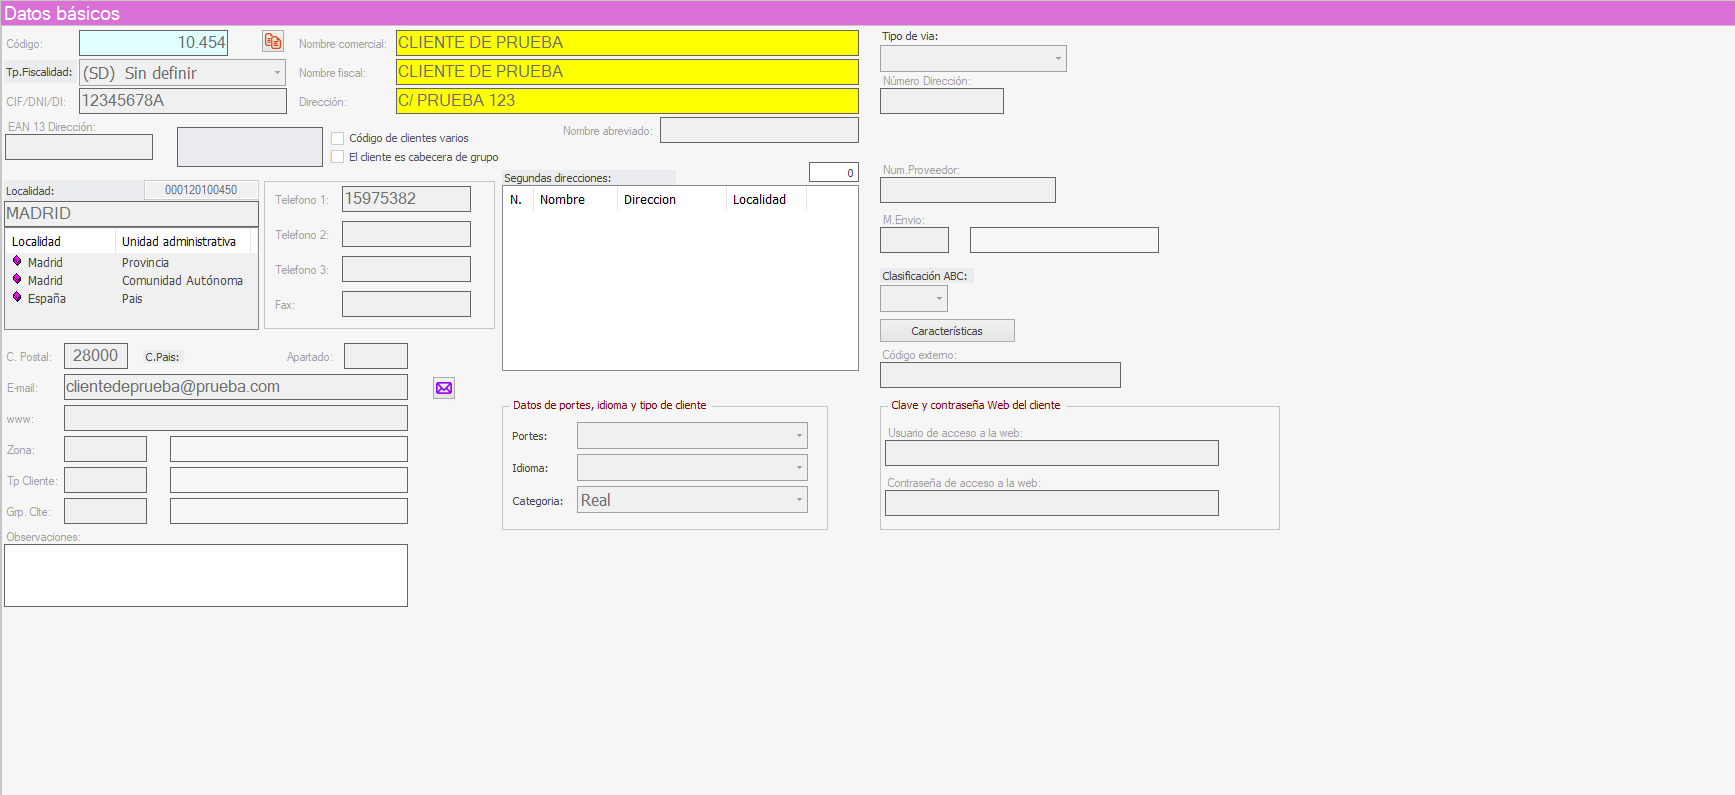Image resolution: width=1735 pixels, height=795 pixels.
Task: Click into the Observaciones text area
Action: [x=206, y=575]
